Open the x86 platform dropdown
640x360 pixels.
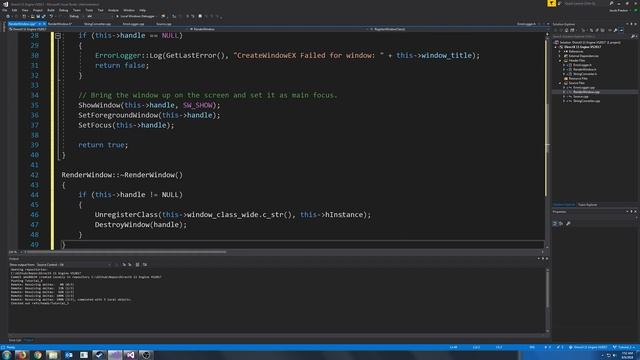pos(100,16)
